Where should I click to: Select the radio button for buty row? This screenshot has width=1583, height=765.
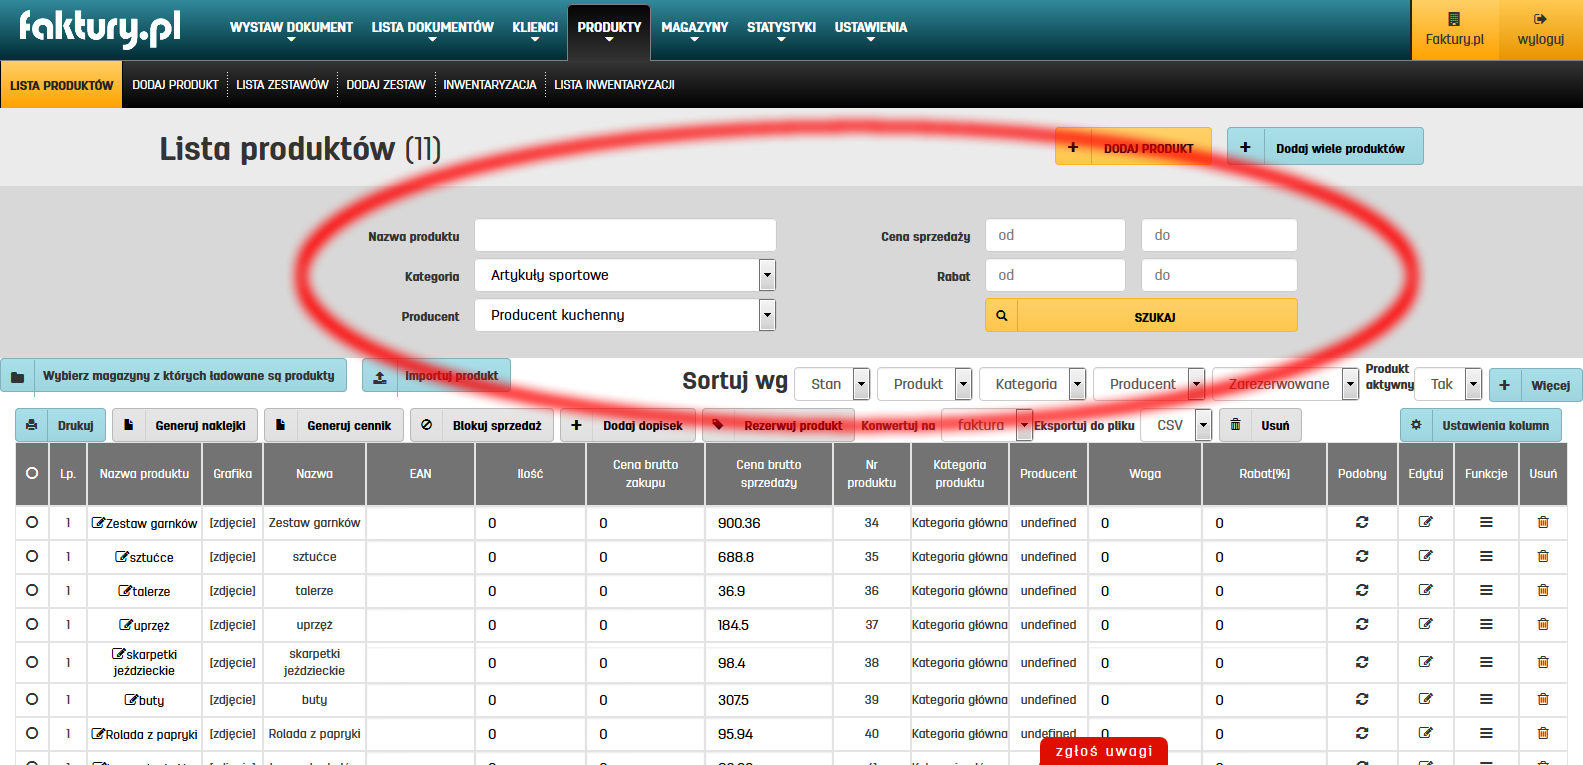click(32, 699)
